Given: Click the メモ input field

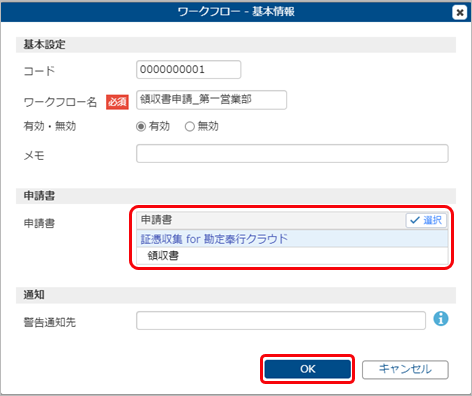Looking at the screenshot, I should [292, 153].
